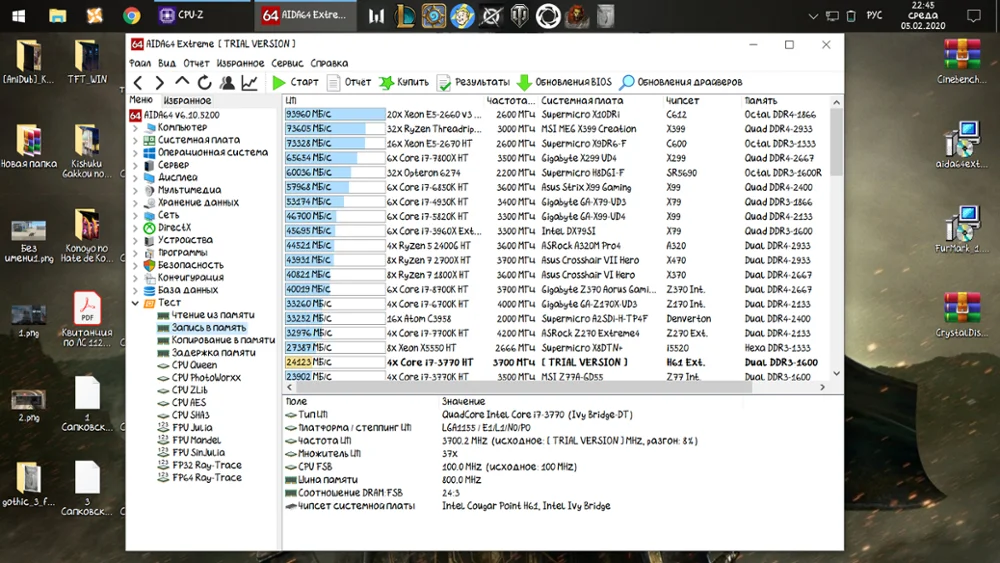This screenshot has width=1000, height=563.
Task: Select the FPU Mandel benchmark icon
Action: [163, 440]
